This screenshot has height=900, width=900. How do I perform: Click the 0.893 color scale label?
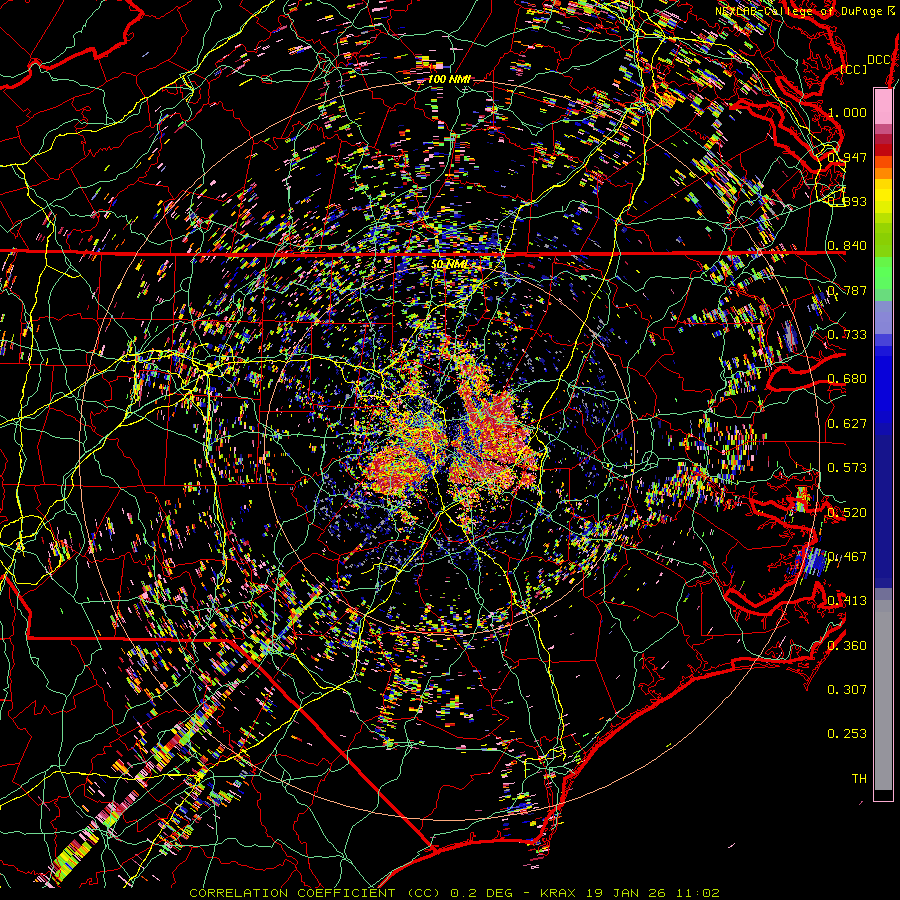[x=847, y=201]
